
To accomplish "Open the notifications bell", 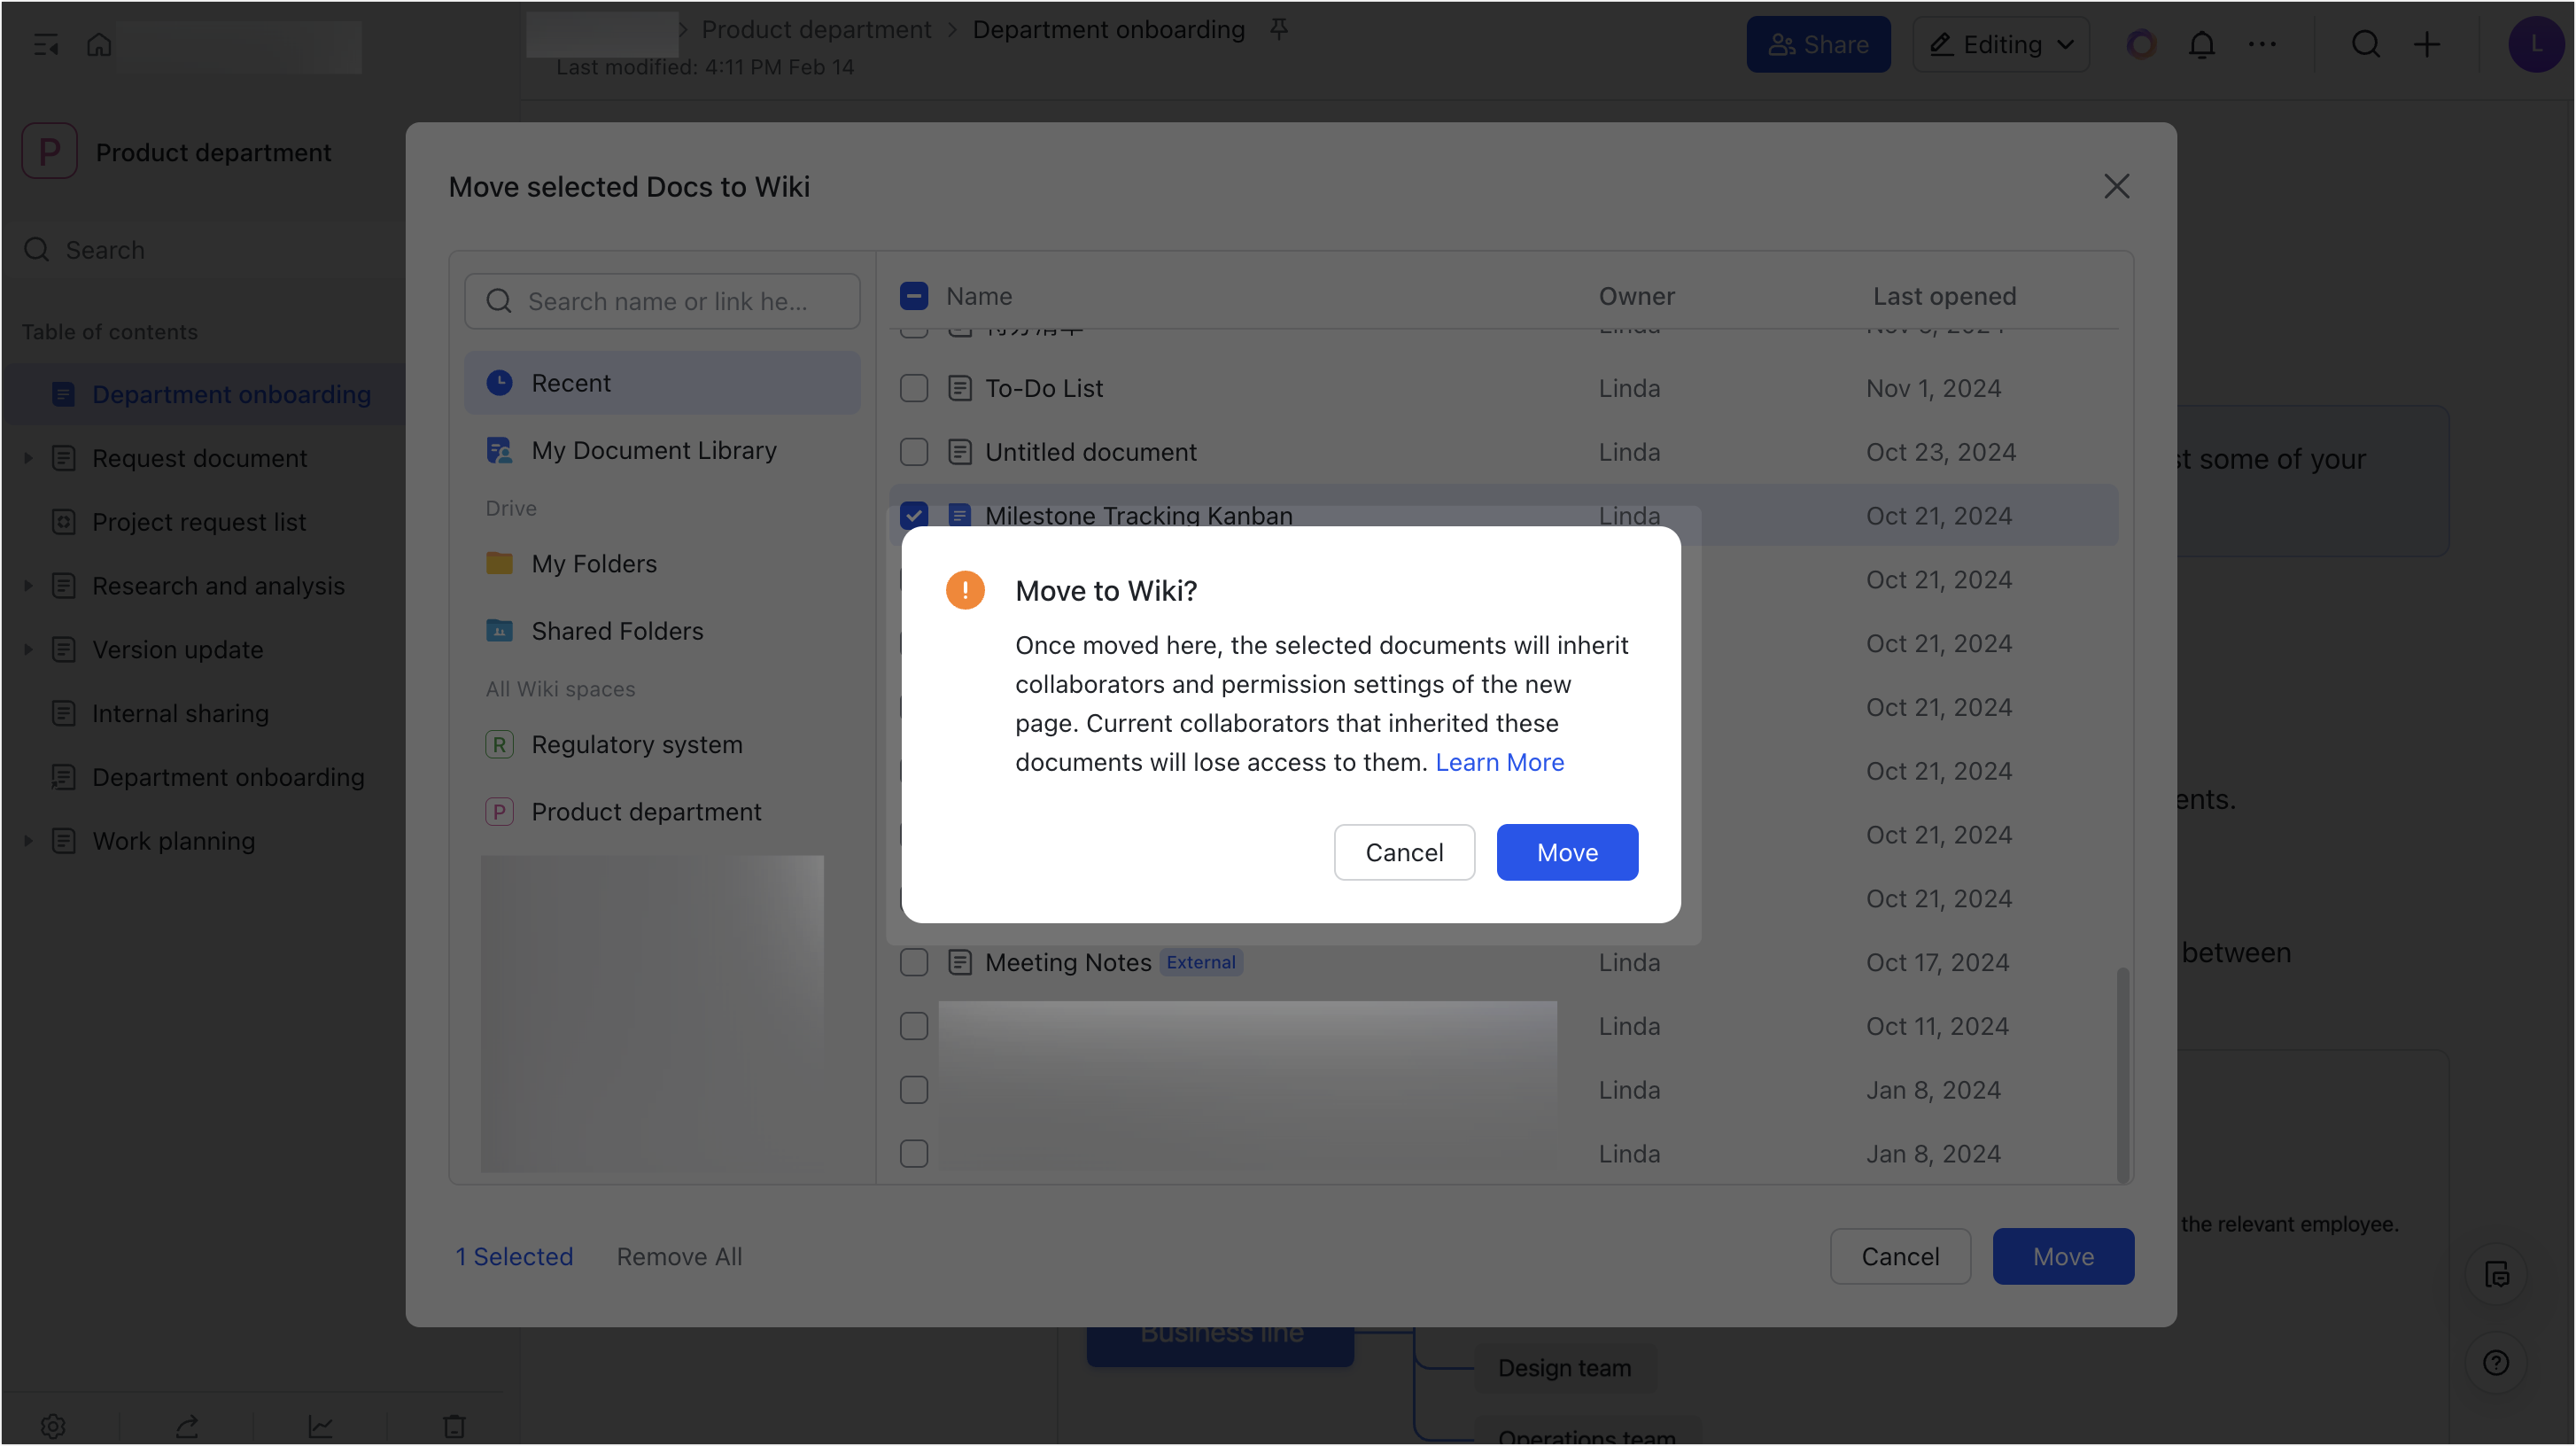I will coord(2201,44).
